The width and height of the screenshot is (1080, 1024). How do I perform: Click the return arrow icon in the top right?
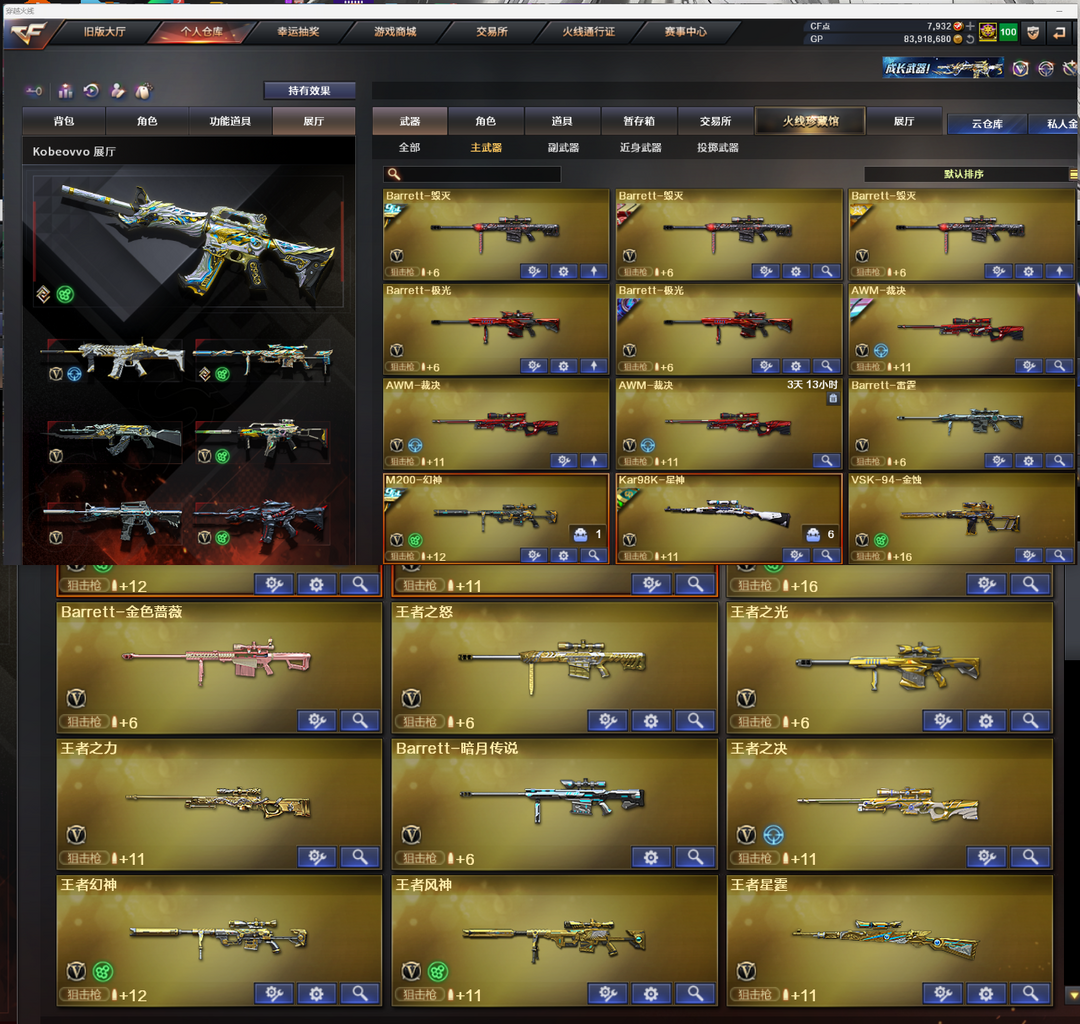(x=1059, y=32)
